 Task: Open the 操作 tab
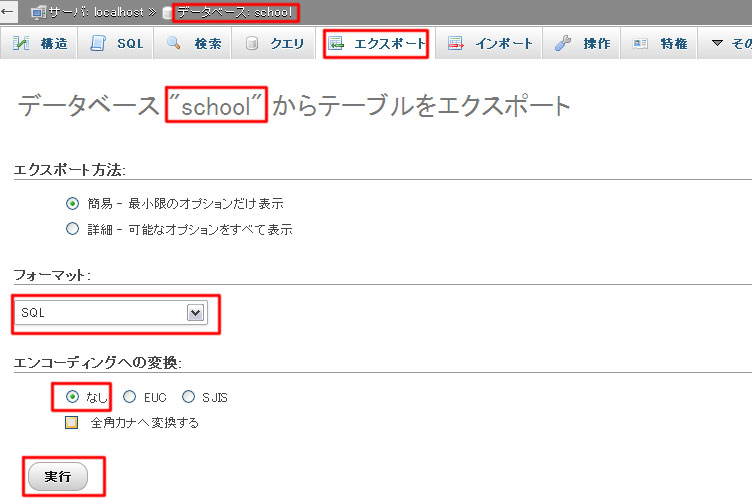tap(581, 43)
